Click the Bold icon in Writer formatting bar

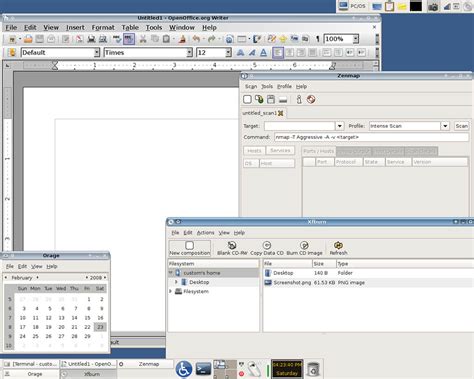(x=240, y=52)
